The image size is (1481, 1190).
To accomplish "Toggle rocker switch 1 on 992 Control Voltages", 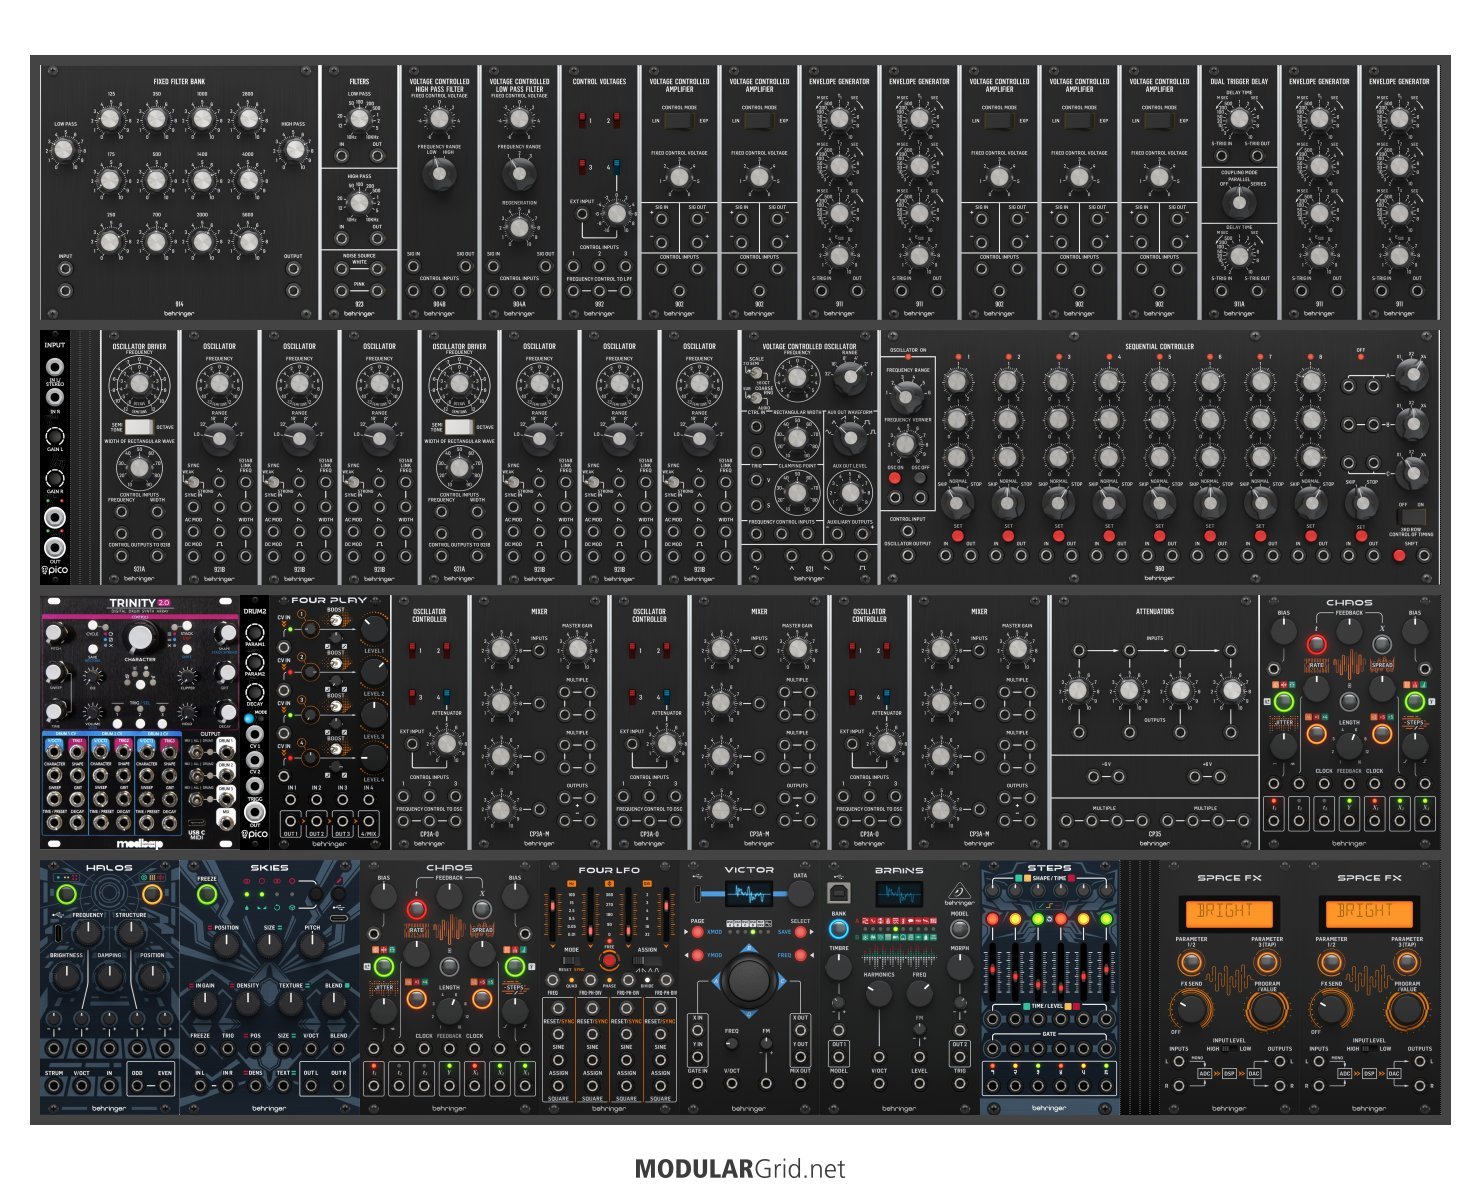I will coord(583,120).
